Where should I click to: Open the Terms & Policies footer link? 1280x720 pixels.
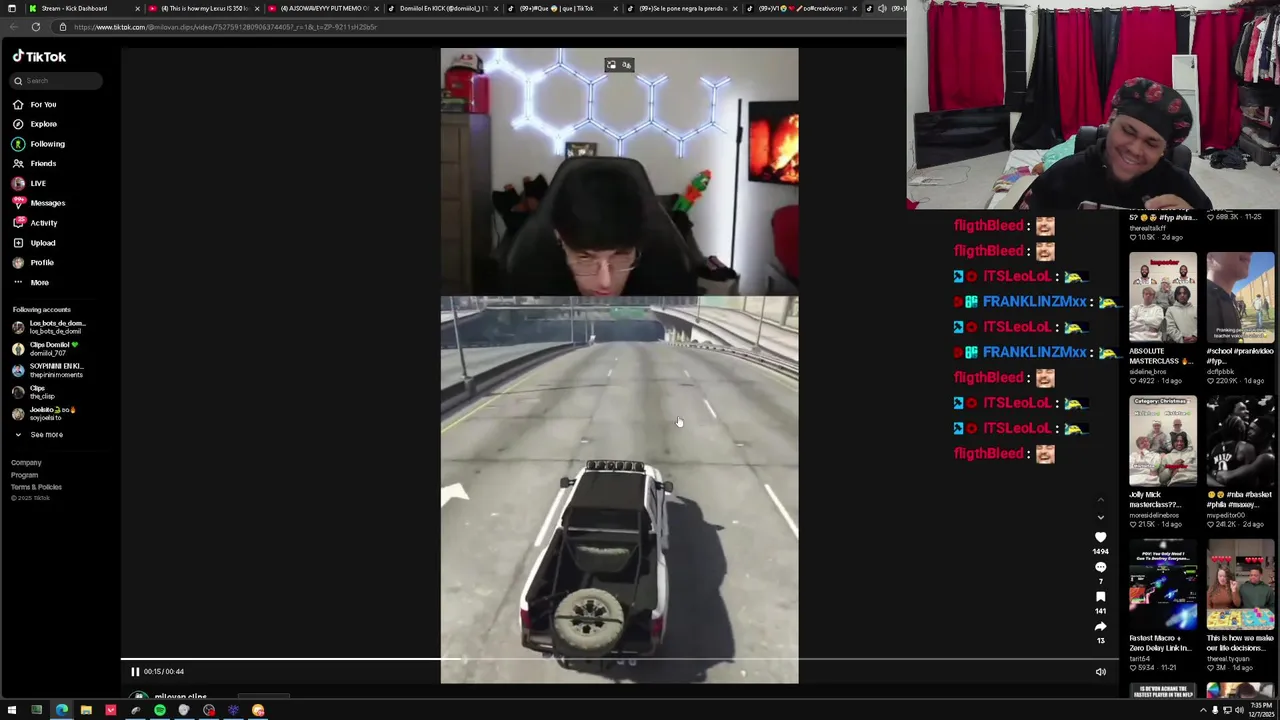[x=36, y=487]
